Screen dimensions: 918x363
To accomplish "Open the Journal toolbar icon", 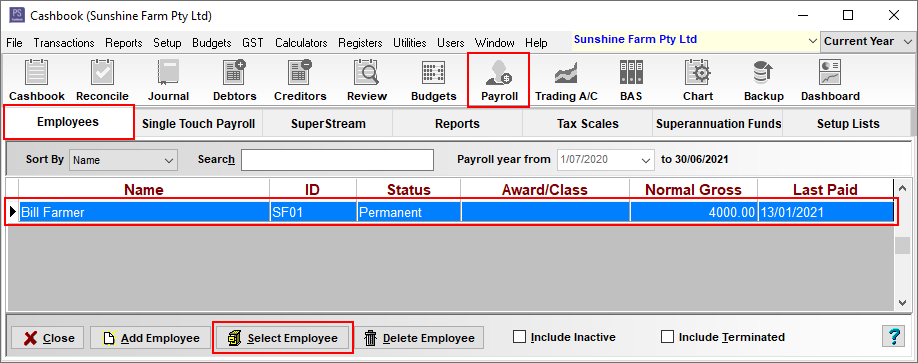I will (168, 80).
